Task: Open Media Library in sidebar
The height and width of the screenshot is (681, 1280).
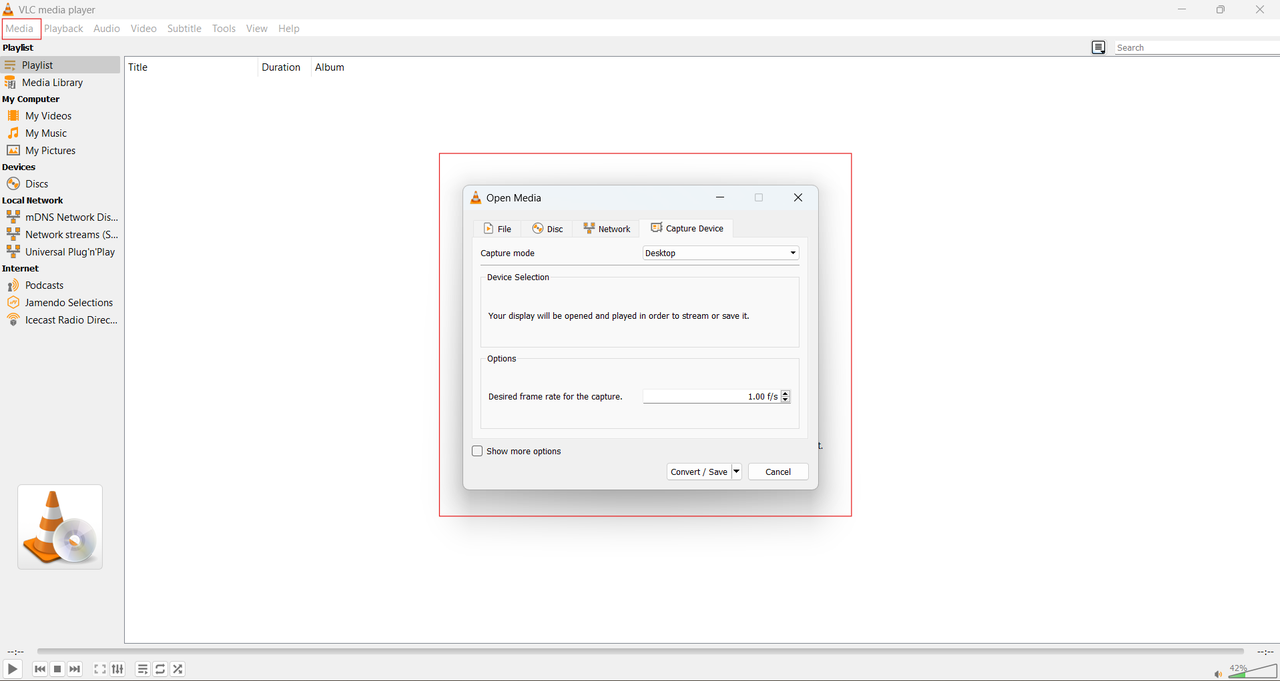Action: coord(60,83)
